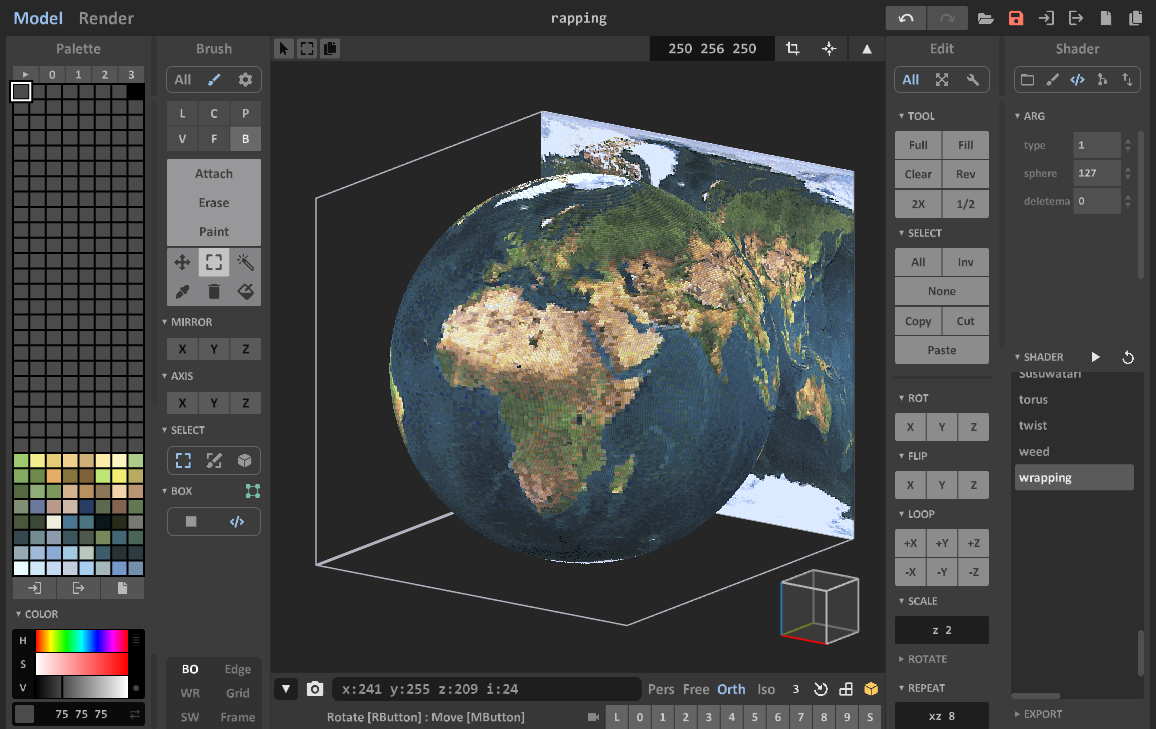Select the magic wand tool
Viewport: 1156px width, 729px height.
[246, 262]
